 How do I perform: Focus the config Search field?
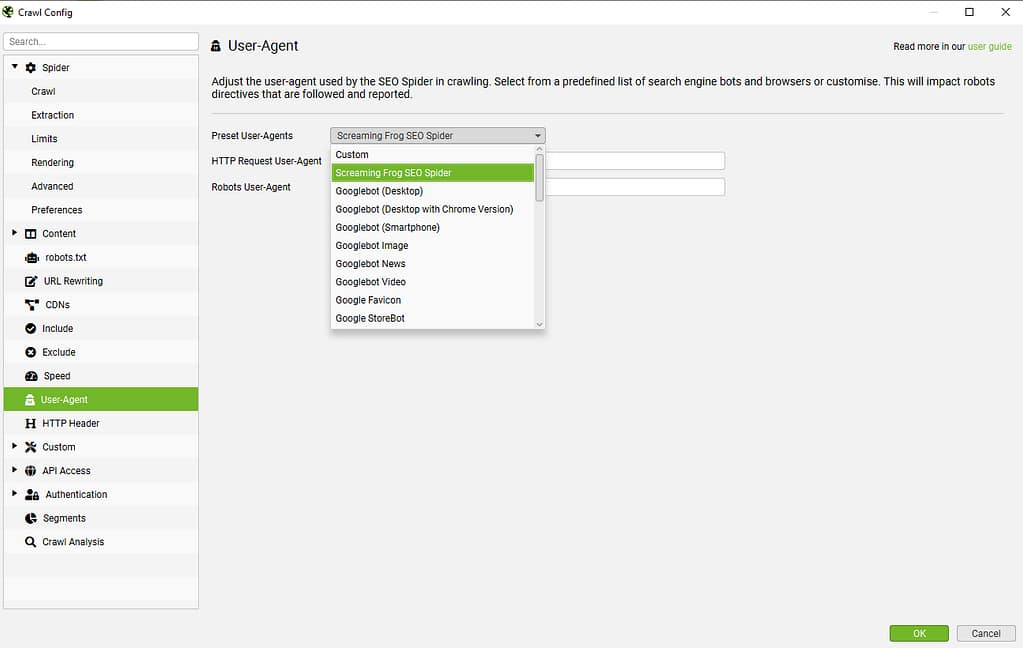point(101,42)
